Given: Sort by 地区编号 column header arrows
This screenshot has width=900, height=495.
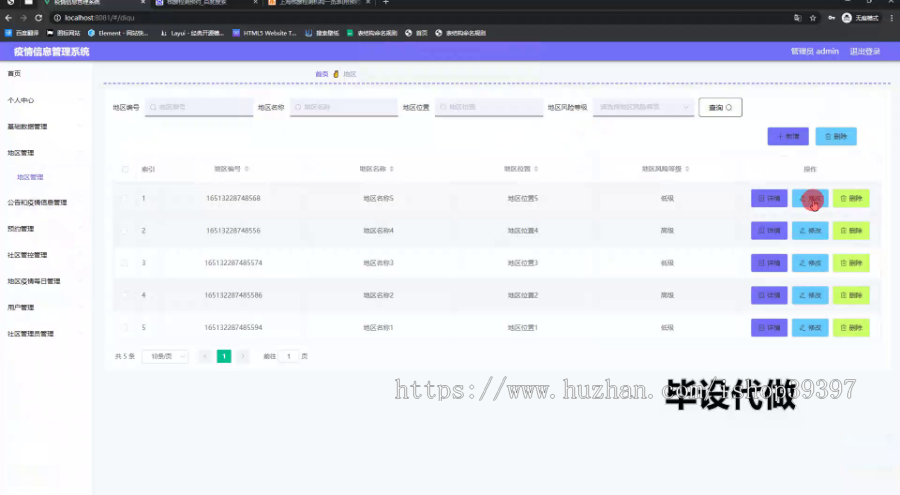Looking at the screenshot, I should coord(247,169).
